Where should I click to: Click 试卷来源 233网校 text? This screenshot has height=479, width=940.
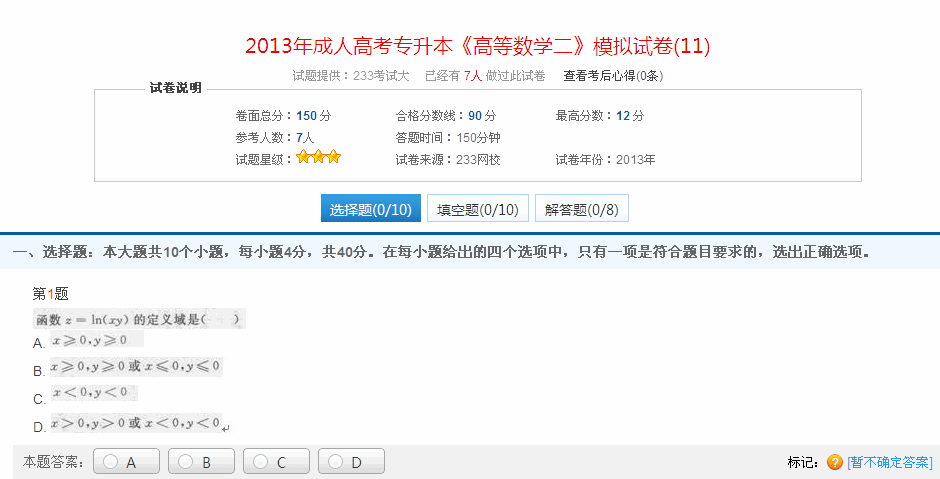pyautogui.click(x=448, y=159)
